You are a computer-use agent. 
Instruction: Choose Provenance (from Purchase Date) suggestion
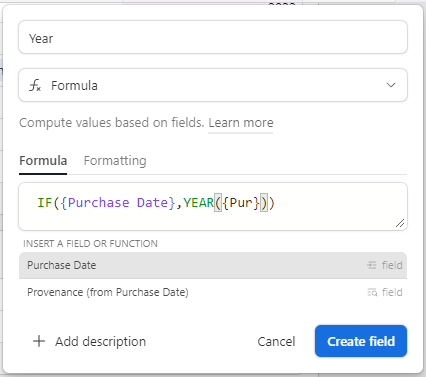pos(213,292)
